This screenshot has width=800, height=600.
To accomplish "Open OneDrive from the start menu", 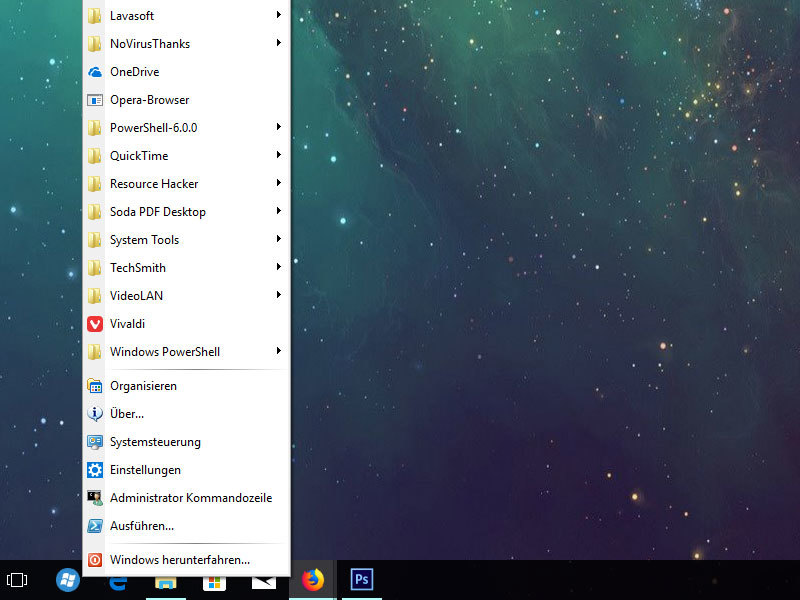I will 133,71.
